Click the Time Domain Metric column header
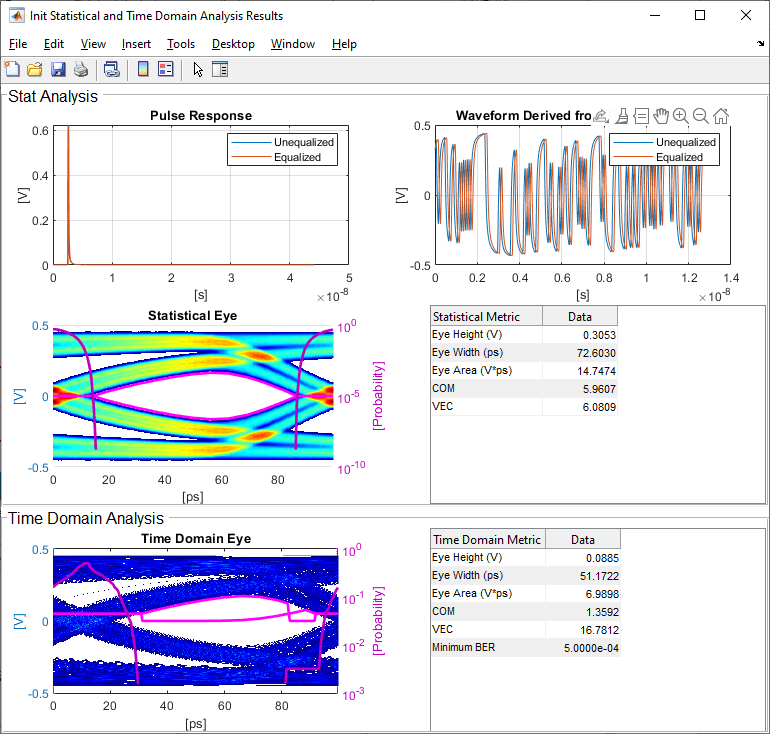770x734 pixels. (487, 539)
